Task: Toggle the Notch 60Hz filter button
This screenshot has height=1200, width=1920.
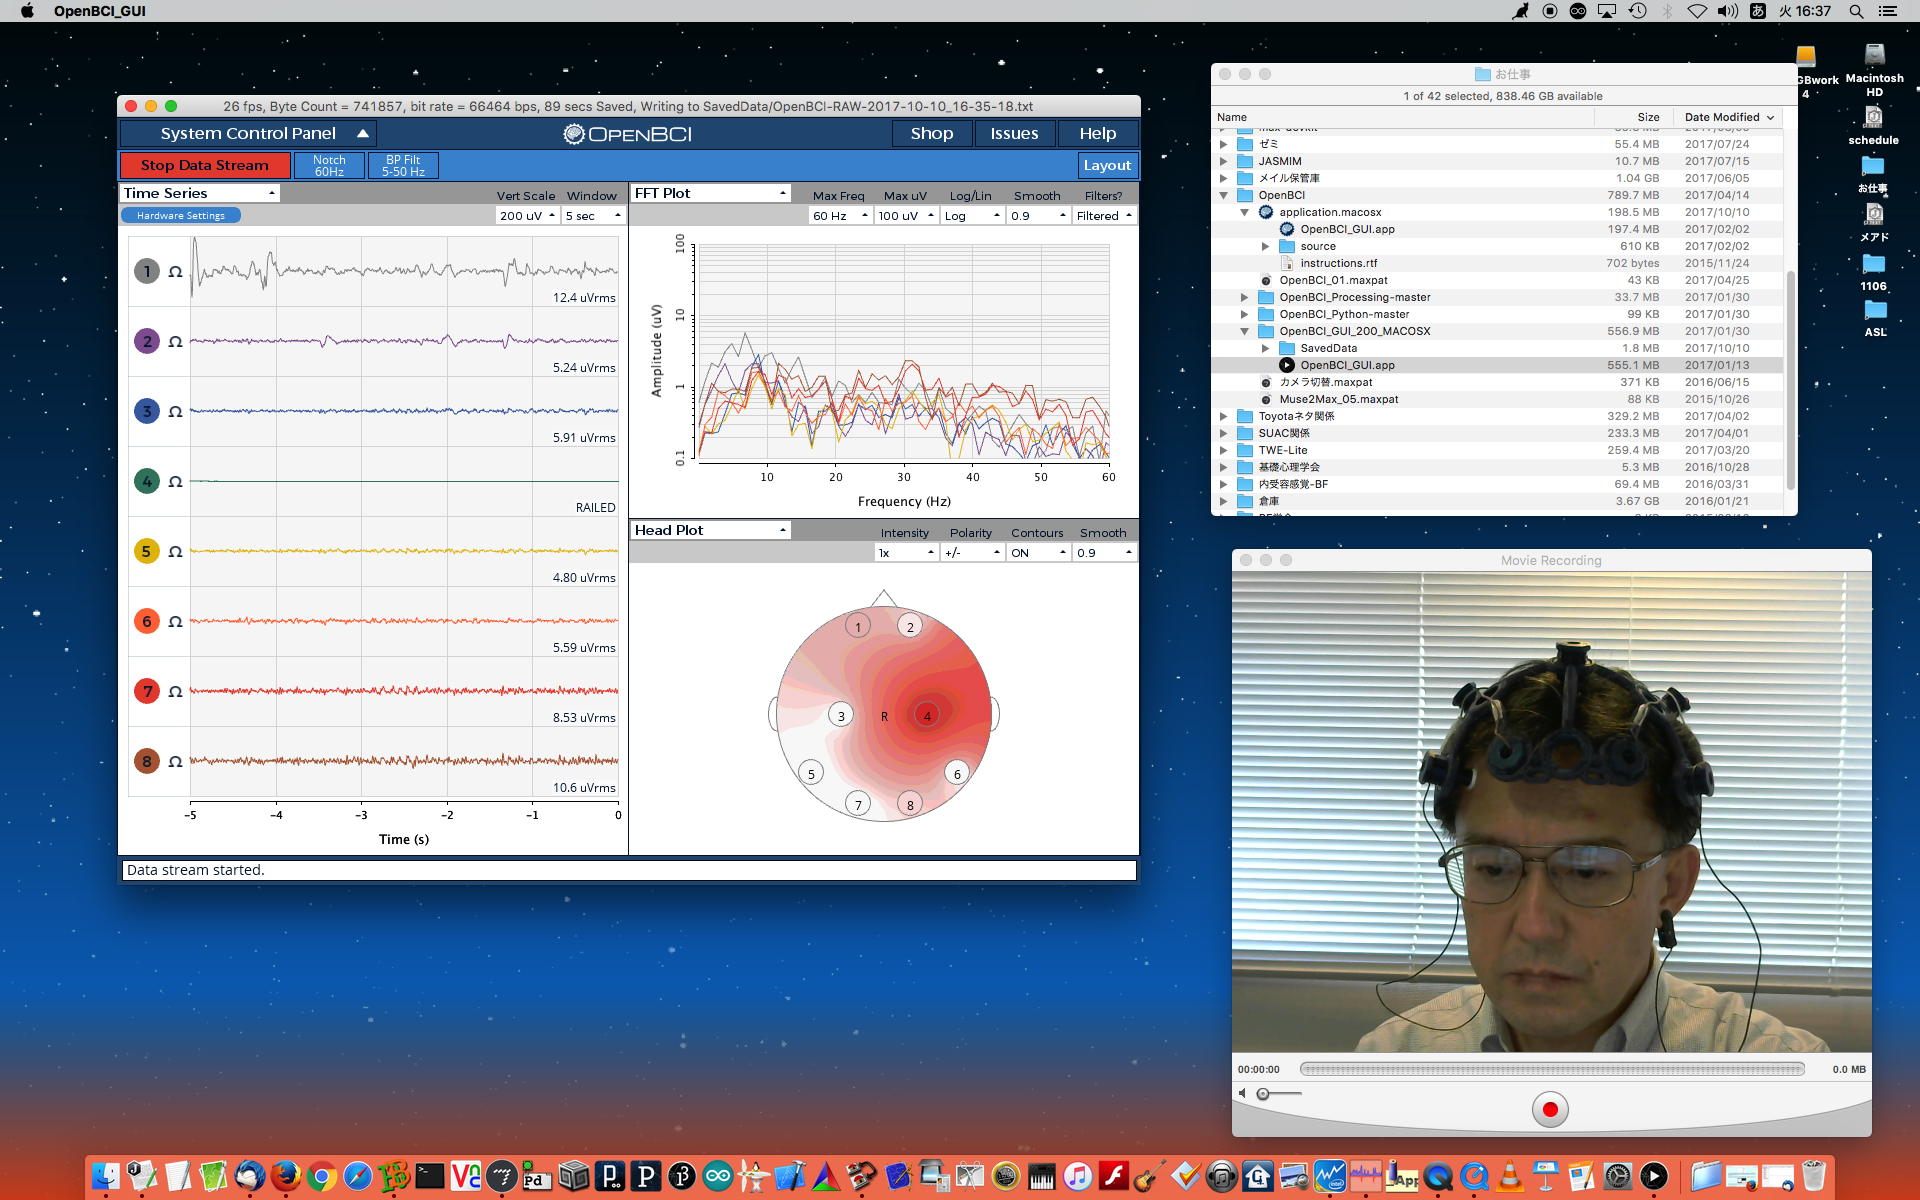Action: coord(329,165)
